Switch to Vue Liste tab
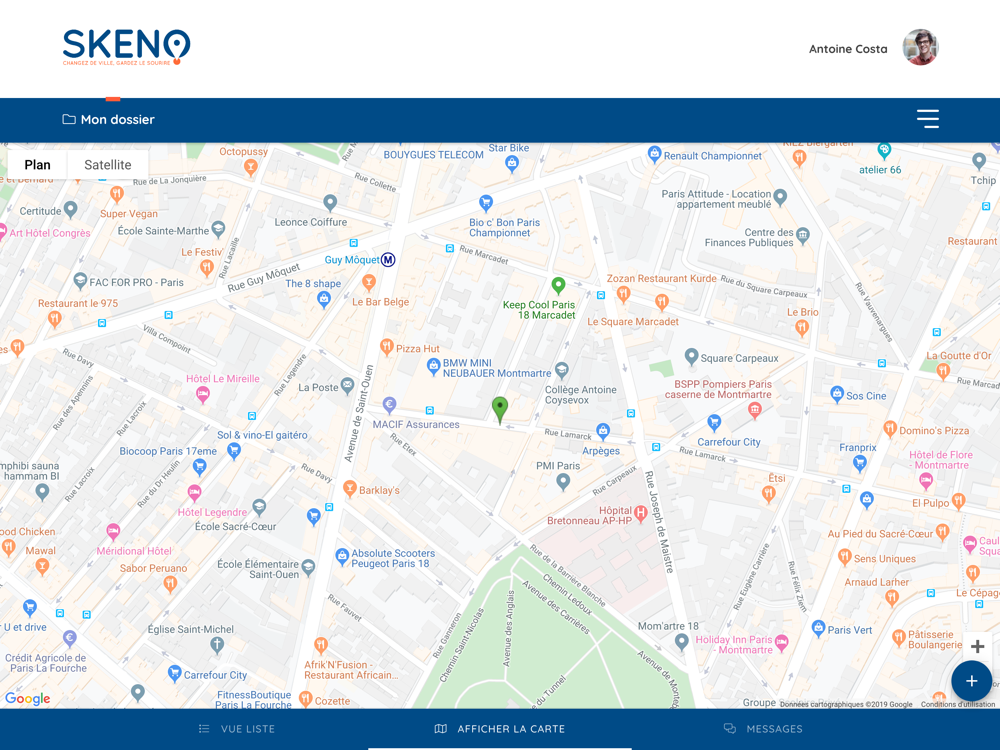The height and width of the screenshot is (750, 1000). (237, 729)
